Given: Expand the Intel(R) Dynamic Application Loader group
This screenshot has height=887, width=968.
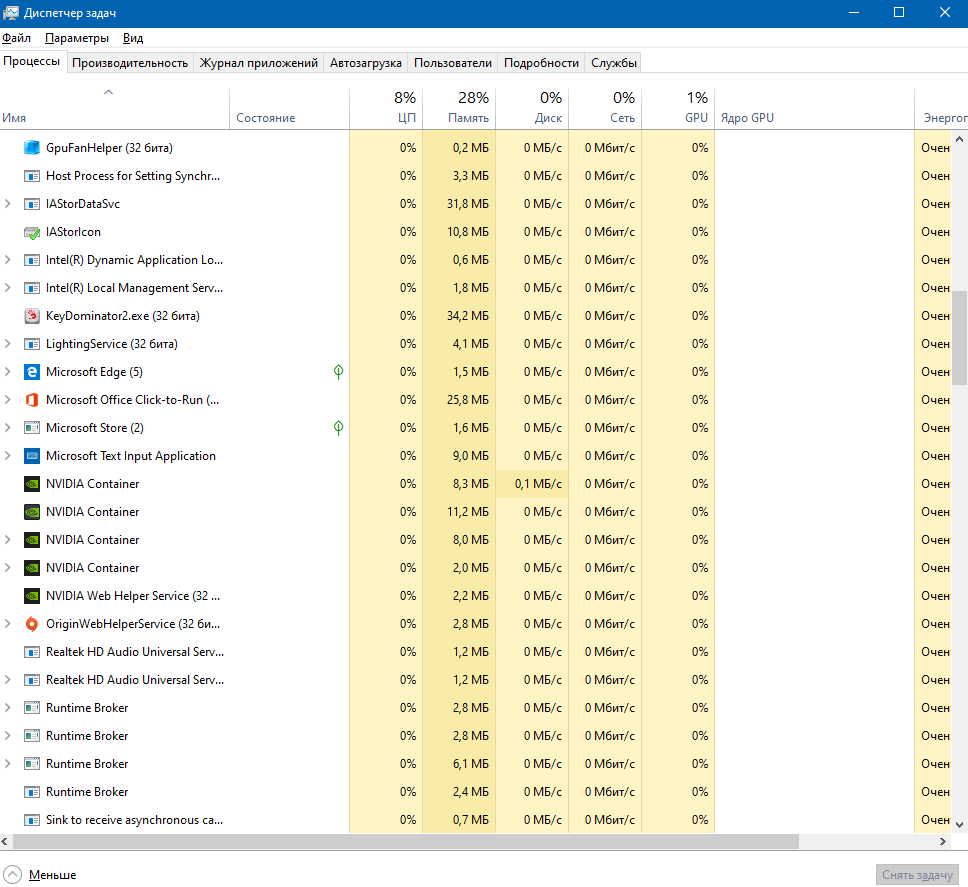Looking at the screenshot, I should (7, 260).
